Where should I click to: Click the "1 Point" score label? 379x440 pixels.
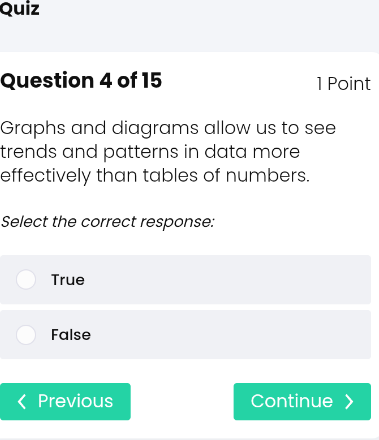[x=343, y=83]
